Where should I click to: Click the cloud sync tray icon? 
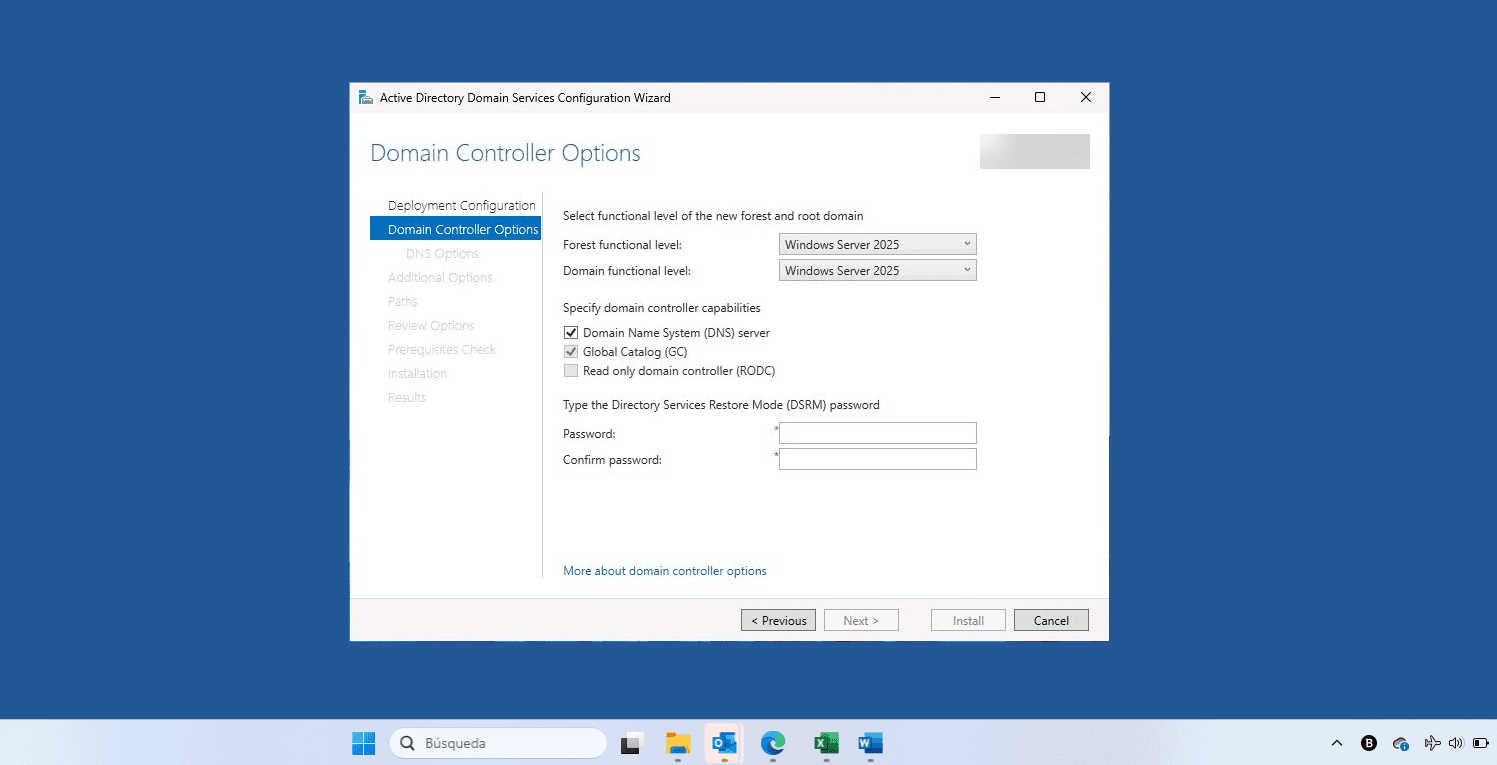coord(1401,743)
